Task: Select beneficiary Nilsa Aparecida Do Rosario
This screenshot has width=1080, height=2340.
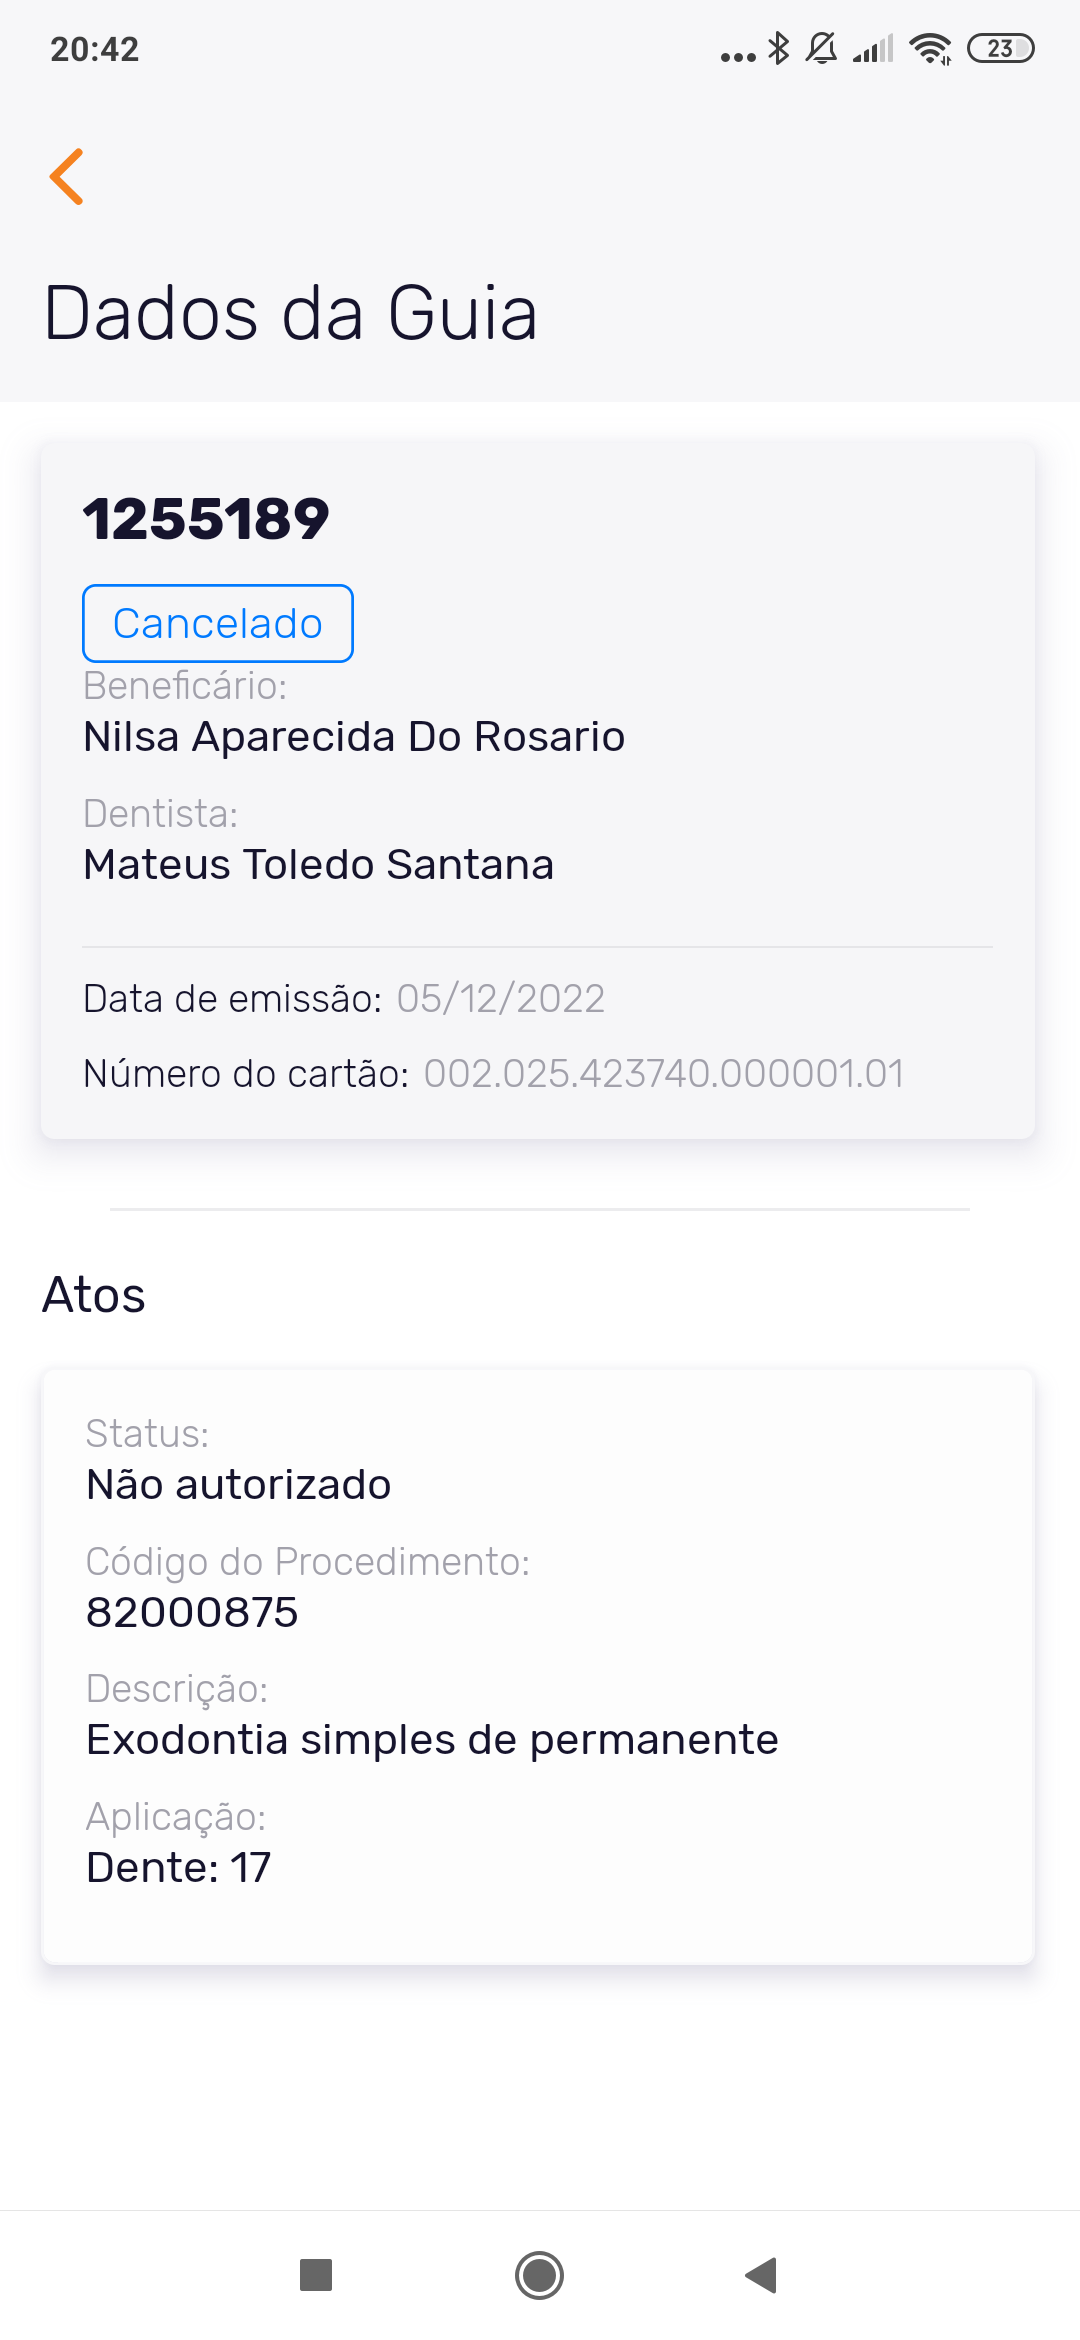Action: point(354,737)
